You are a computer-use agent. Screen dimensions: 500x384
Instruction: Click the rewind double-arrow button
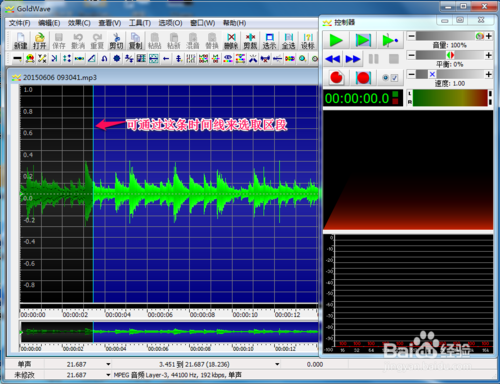tap(332, 59)
